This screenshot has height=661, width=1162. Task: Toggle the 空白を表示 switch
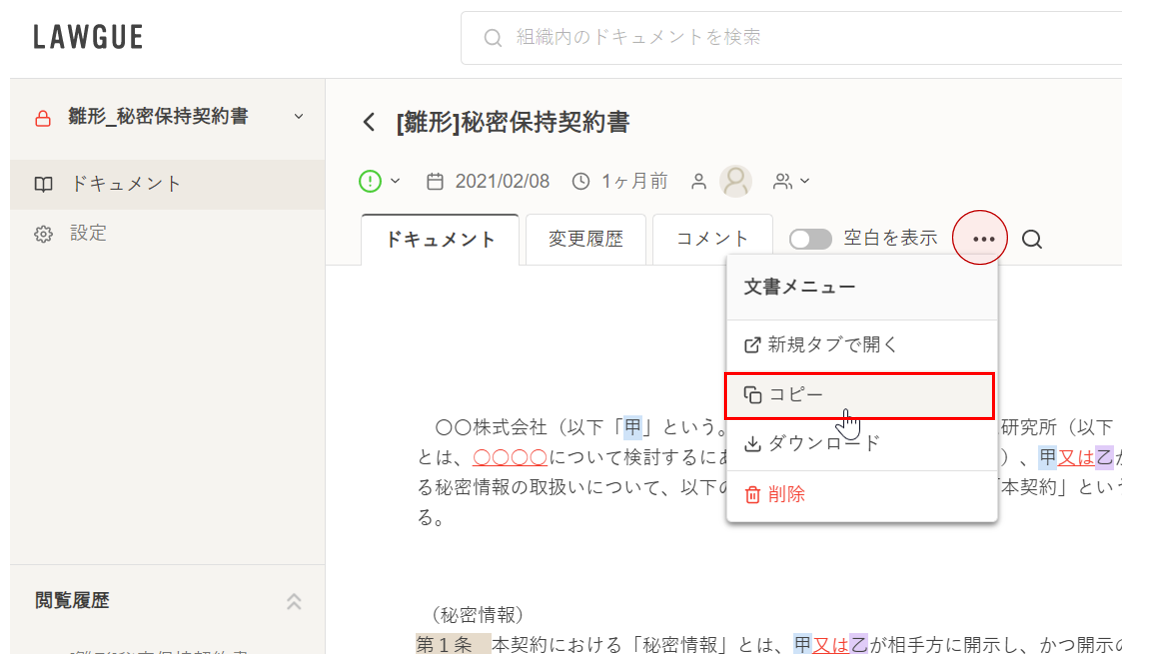(810, 239)
